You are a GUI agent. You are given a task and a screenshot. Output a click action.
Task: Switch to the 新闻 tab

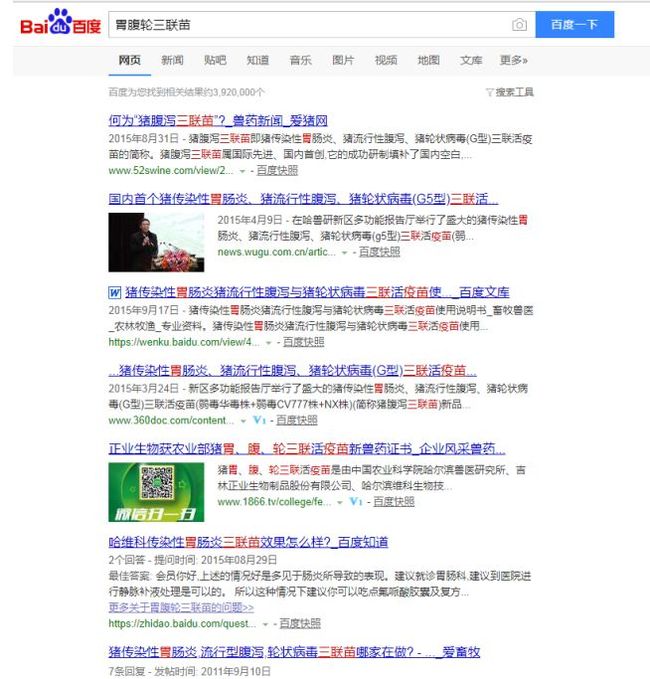point(172,60)
